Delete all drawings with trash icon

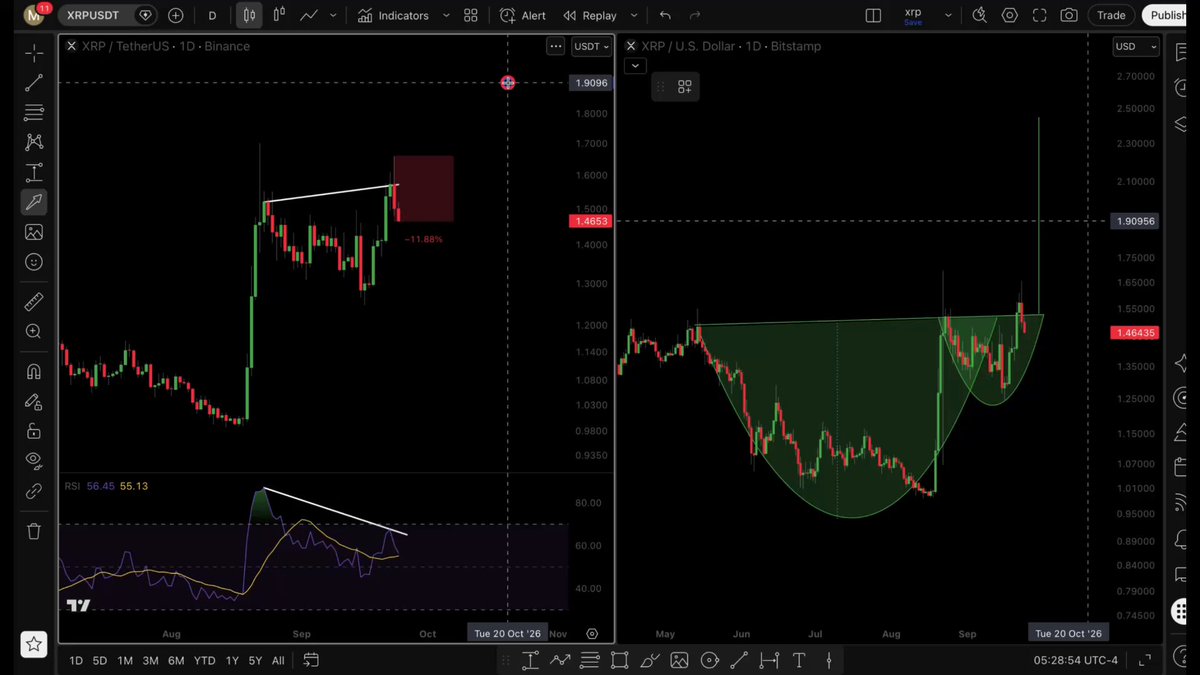tap(34, 531)
